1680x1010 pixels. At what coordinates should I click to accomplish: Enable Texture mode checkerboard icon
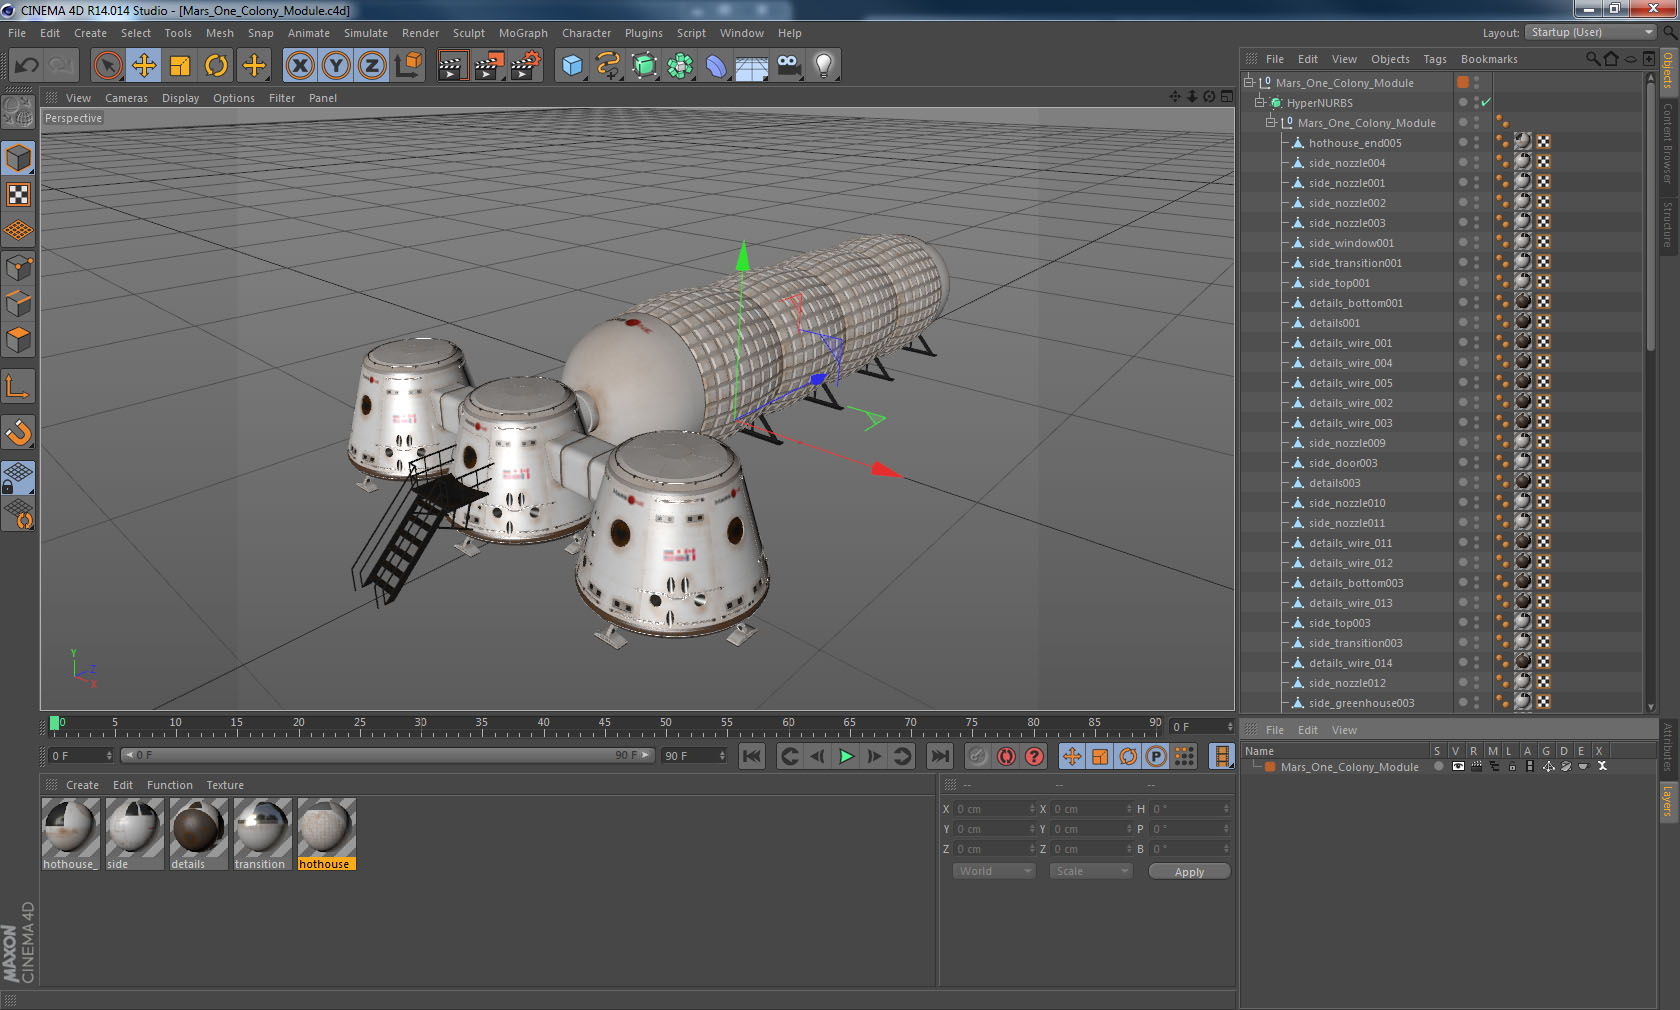18,194
